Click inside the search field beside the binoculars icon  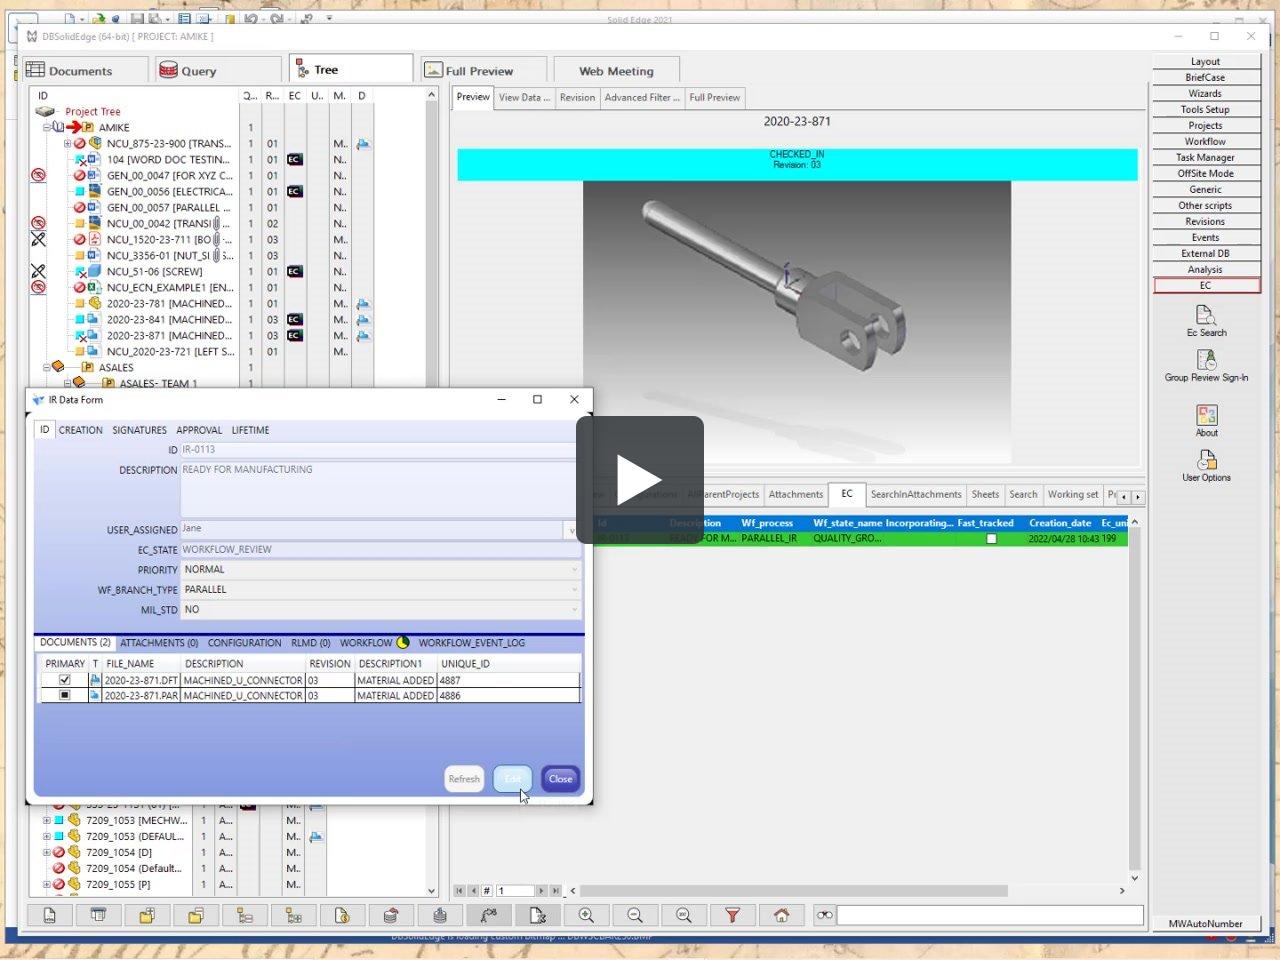point(990,914)
